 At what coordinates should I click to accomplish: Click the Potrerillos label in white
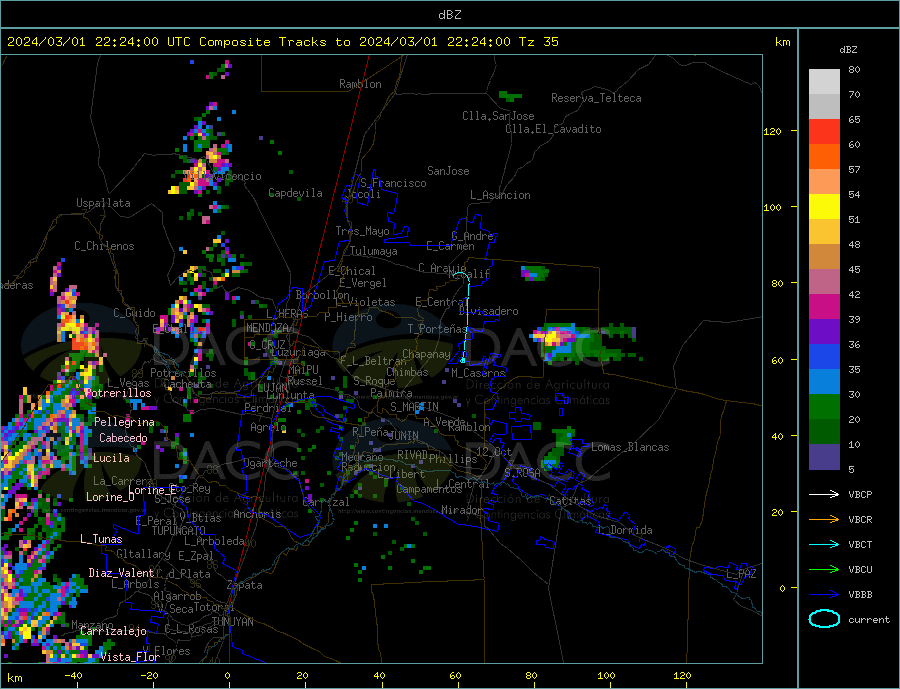tap(118, 393)
